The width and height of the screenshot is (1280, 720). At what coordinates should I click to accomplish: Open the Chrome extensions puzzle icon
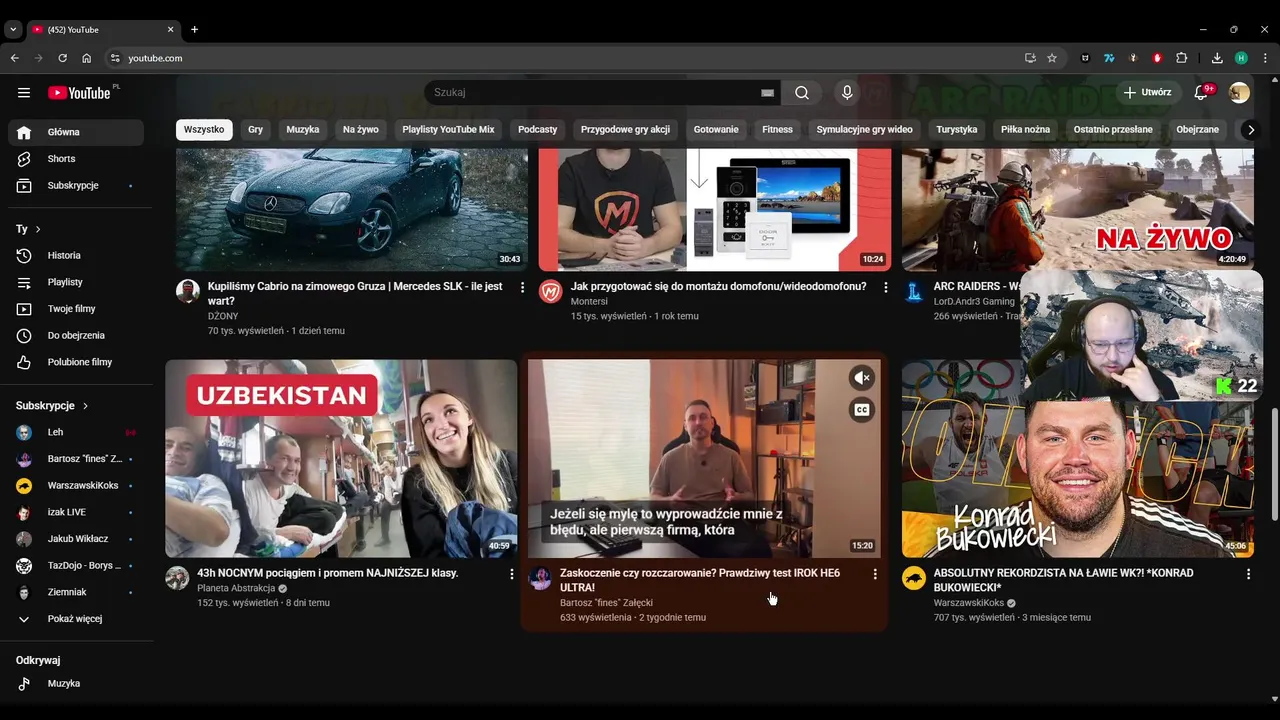pos(1181,58)
